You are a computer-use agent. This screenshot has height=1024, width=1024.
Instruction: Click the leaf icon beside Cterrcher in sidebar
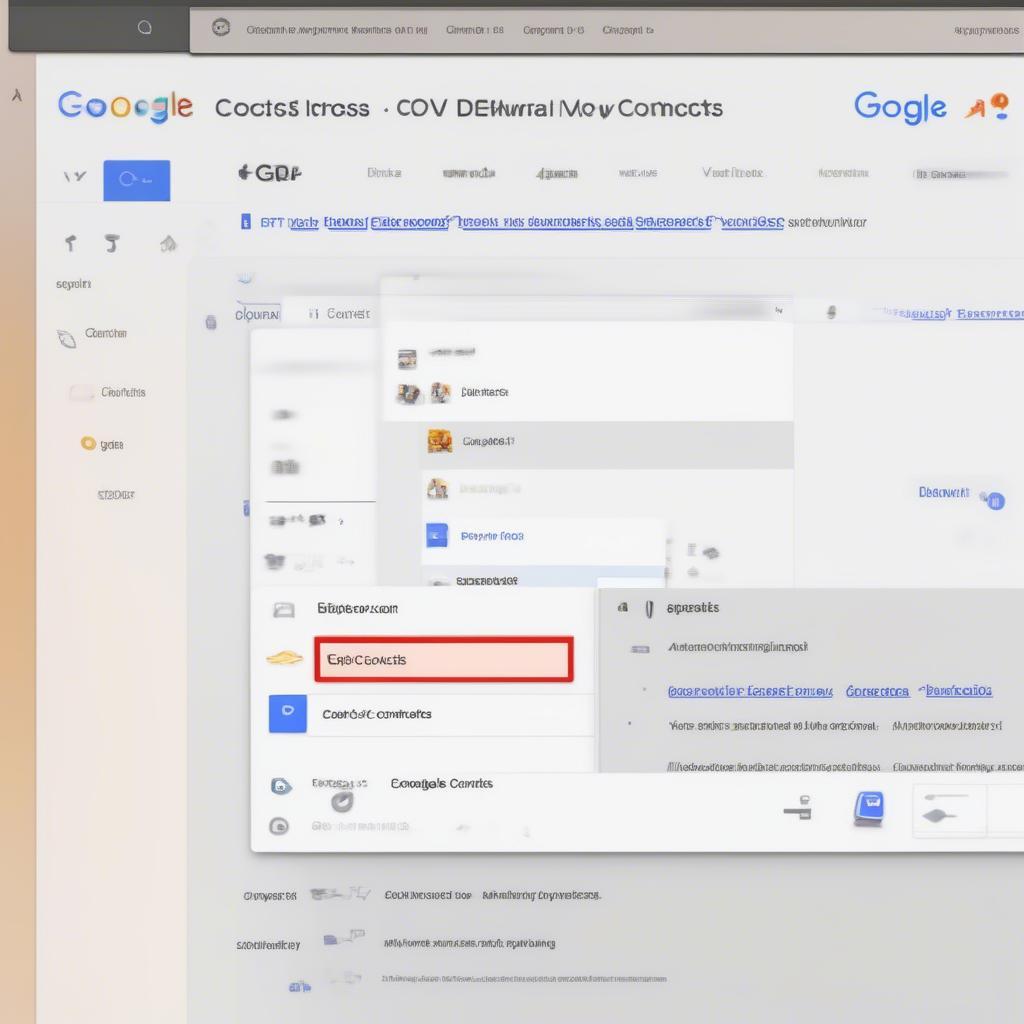coord(67,338)
